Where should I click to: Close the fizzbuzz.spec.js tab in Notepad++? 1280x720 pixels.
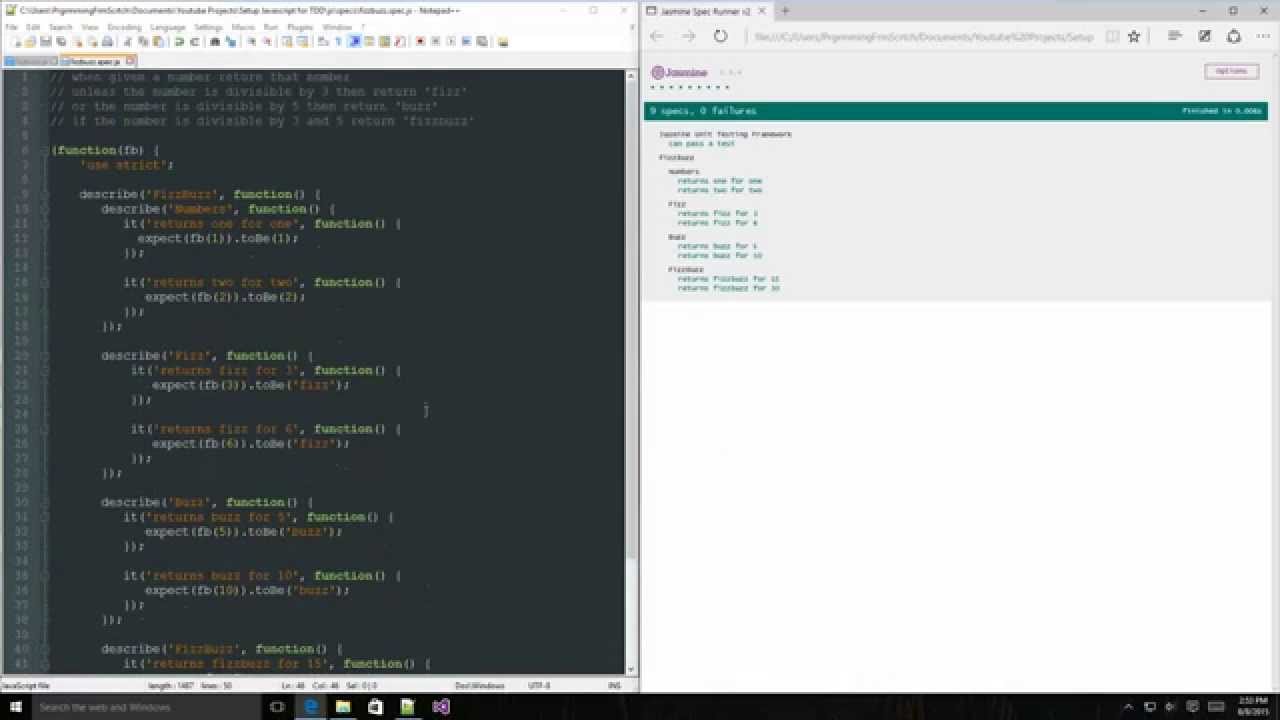(x=128, y=62)
